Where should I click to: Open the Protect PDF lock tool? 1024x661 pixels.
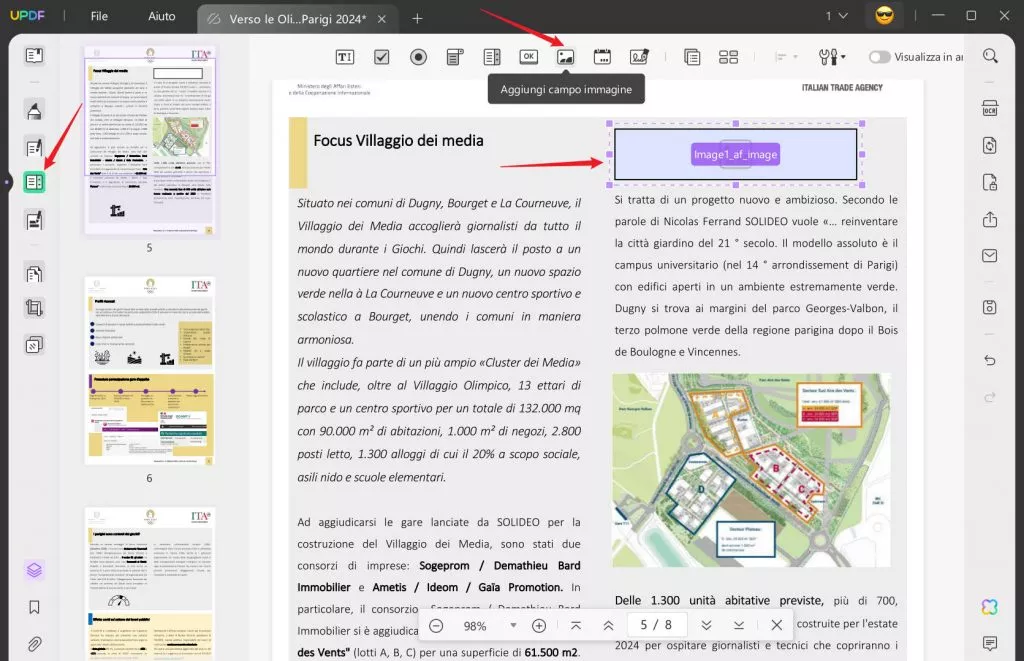click(x=990, y=182)
